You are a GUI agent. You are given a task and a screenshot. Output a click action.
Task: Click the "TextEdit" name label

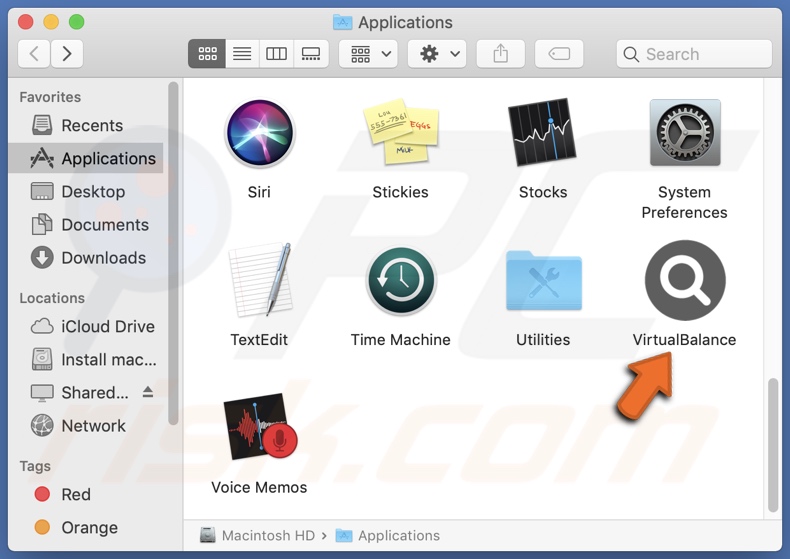tap(259, 340)
